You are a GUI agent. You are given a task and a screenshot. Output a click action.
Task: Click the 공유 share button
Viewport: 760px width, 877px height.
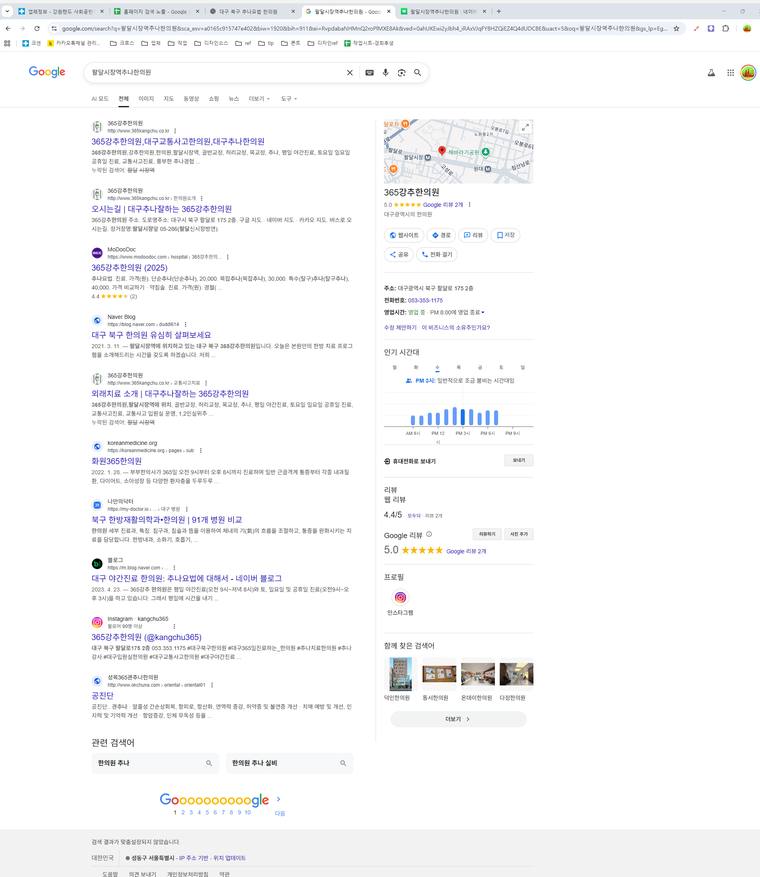pyautogui.click(x=399, y=254)
